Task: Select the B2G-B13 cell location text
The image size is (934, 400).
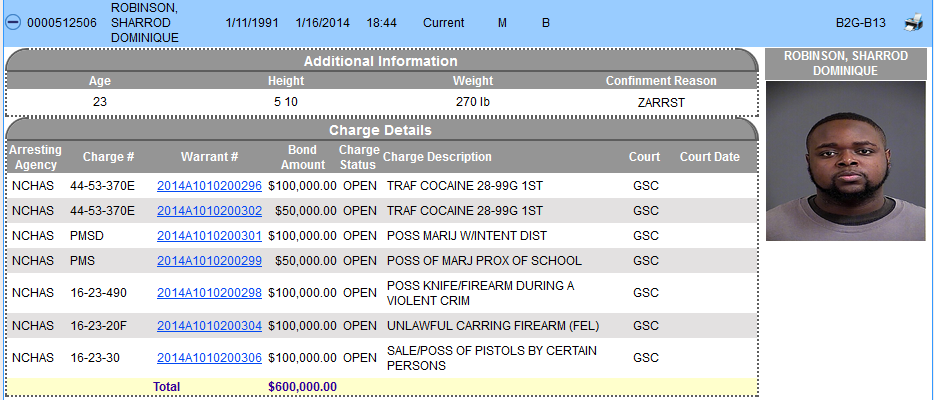Action: coord(861,23)
